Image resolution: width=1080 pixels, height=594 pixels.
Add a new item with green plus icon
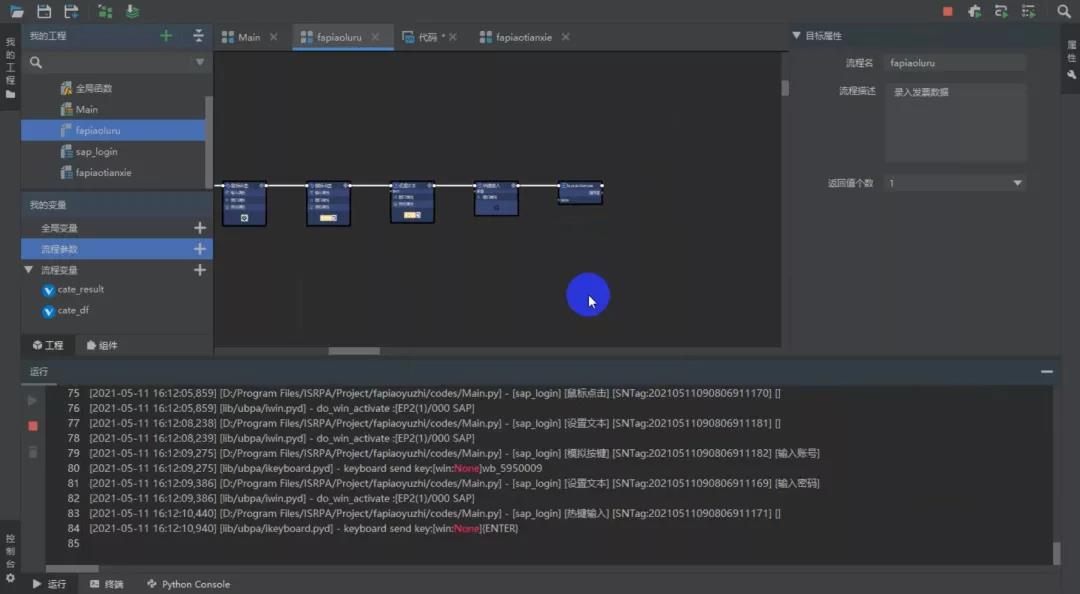click(x=166, y=36)
